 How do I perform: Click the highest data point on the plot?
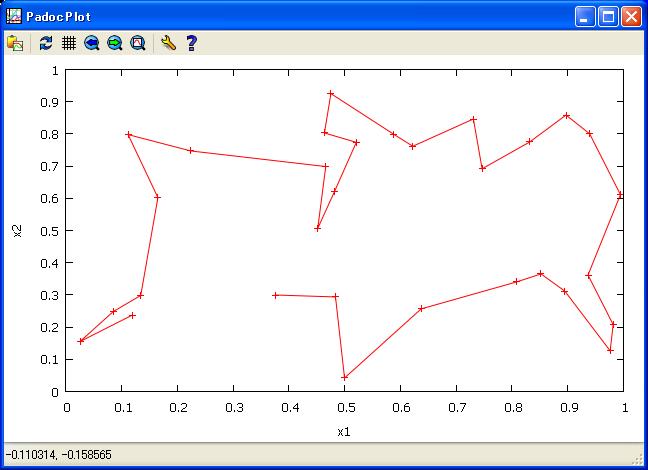330,94
